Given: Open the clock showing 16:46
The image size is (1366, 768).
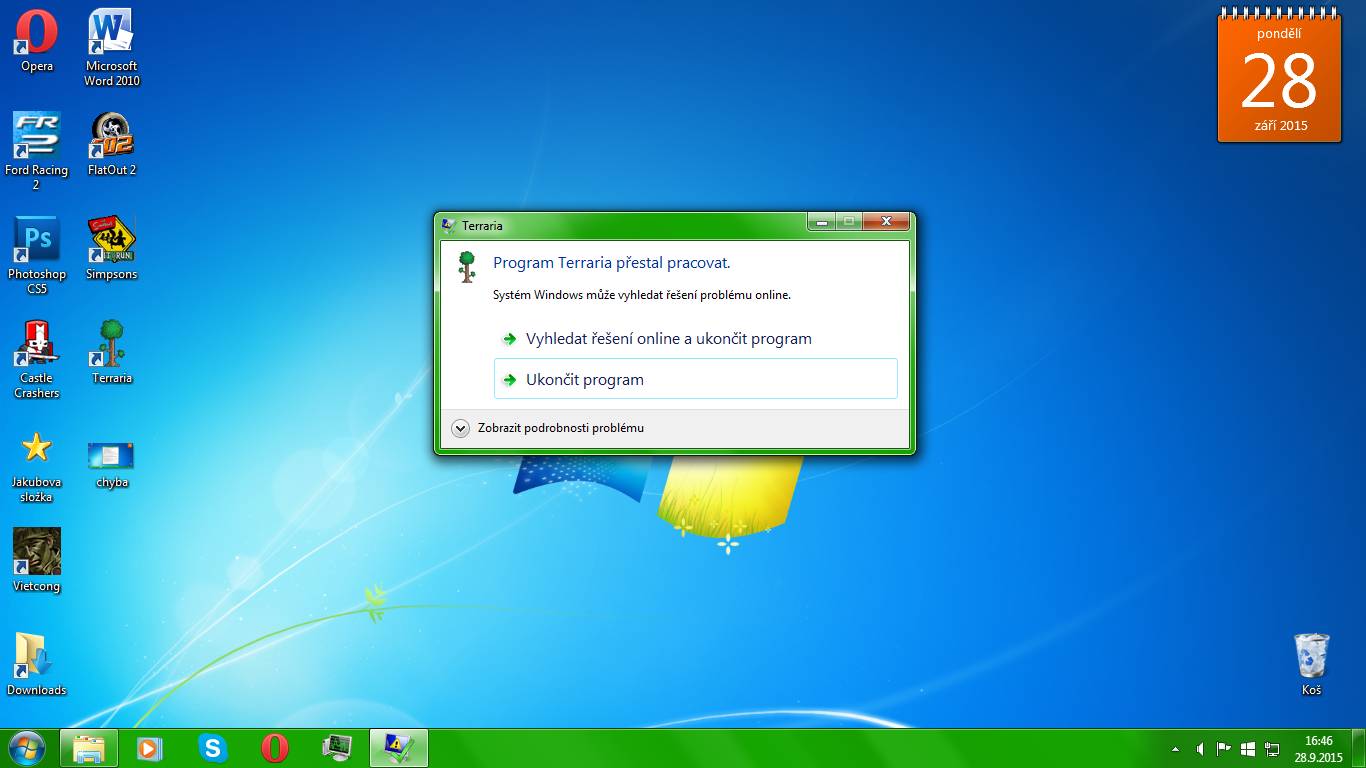Looking at the screenshot, I should (1319, 748).
